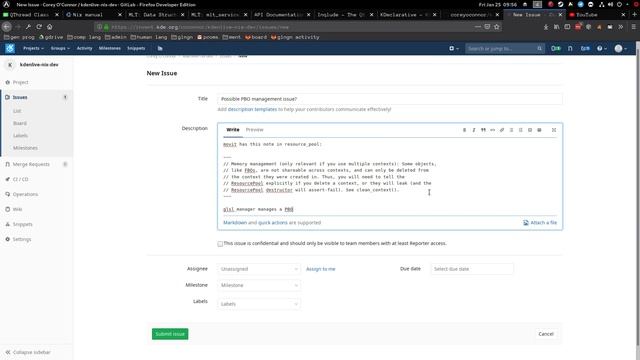Open CI / CD in the sidebar
640x360 pixels.
20,179
